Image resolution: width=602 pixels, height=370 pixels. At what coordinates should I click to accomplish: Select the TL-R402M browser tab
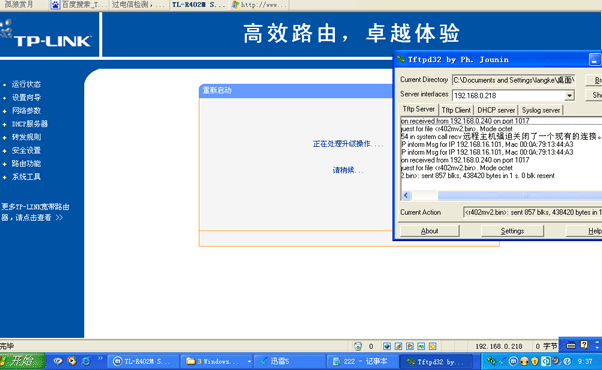point(198,5)
